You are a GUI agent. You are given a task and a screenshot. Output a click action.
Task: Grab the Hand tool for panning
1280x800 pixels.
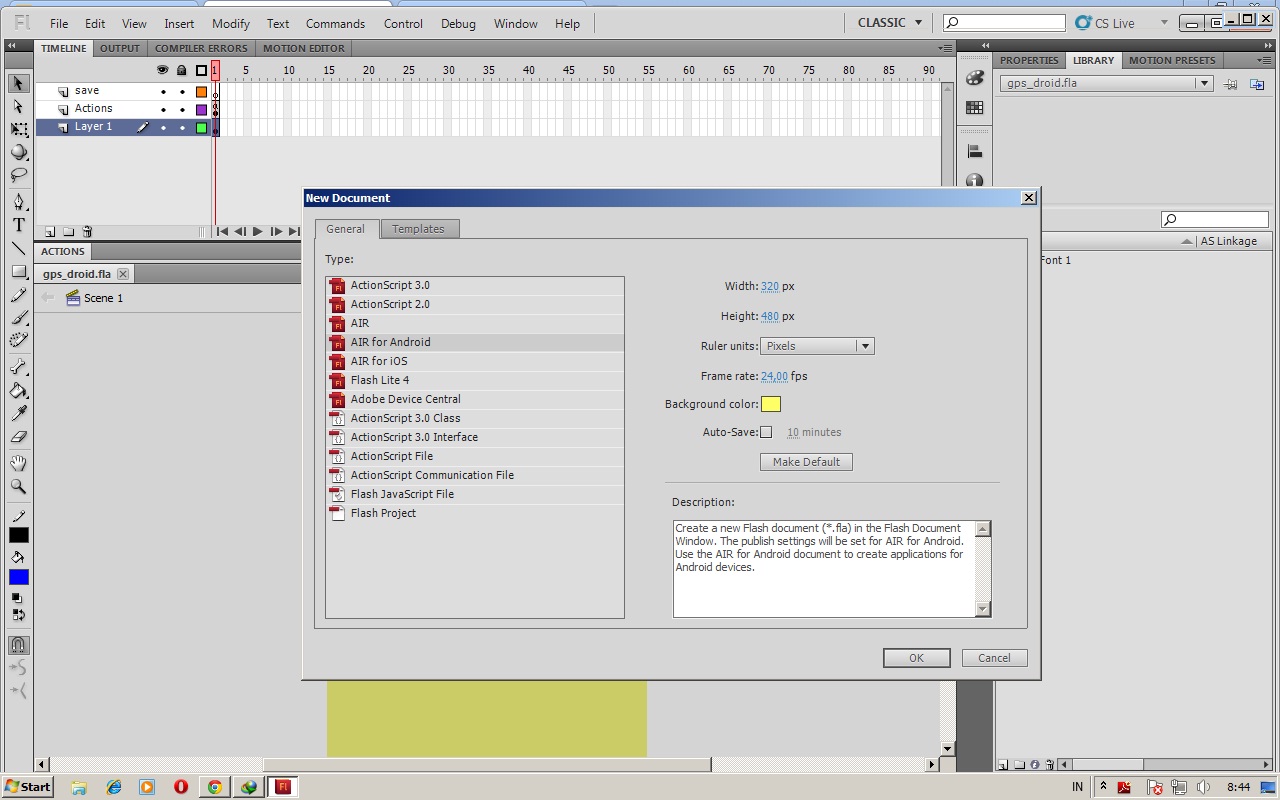tap(18, 462)
